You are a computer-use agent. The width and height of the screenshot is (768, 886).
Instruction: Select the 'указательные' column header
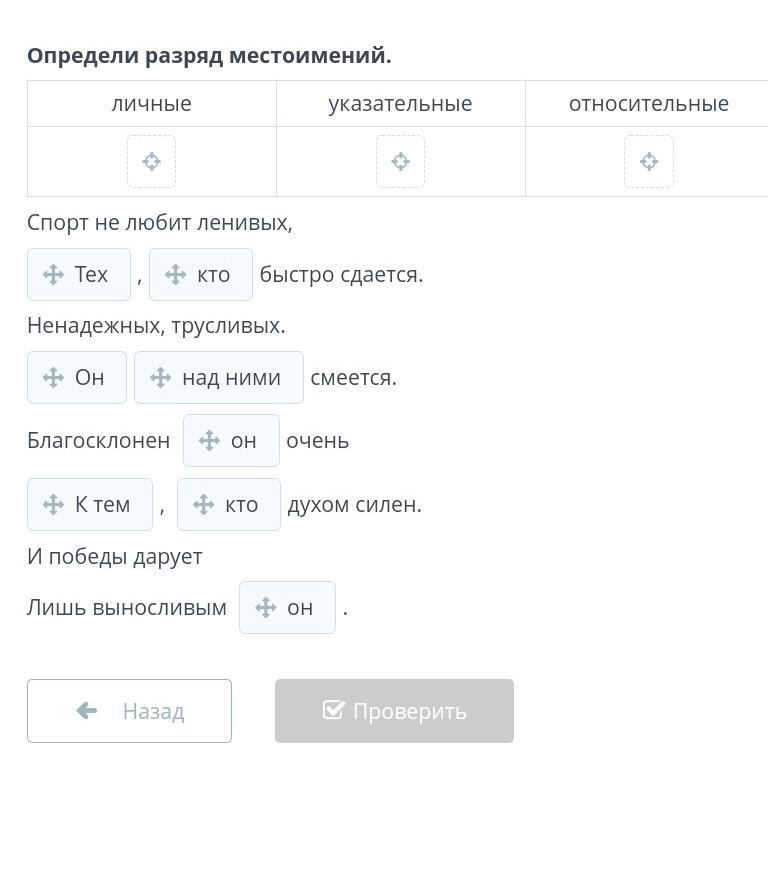click(x=400, y=103)
